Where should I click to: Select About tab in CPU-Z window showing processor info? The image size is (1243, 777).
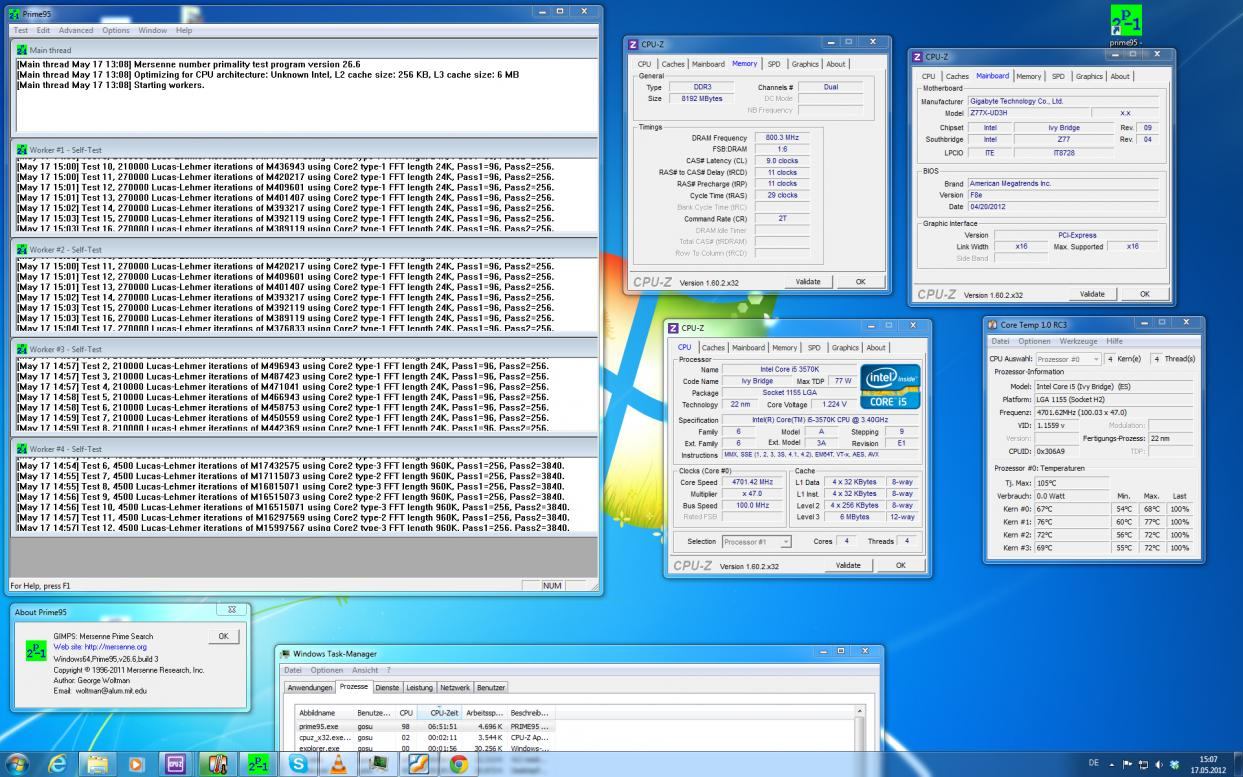coord(876,347)
